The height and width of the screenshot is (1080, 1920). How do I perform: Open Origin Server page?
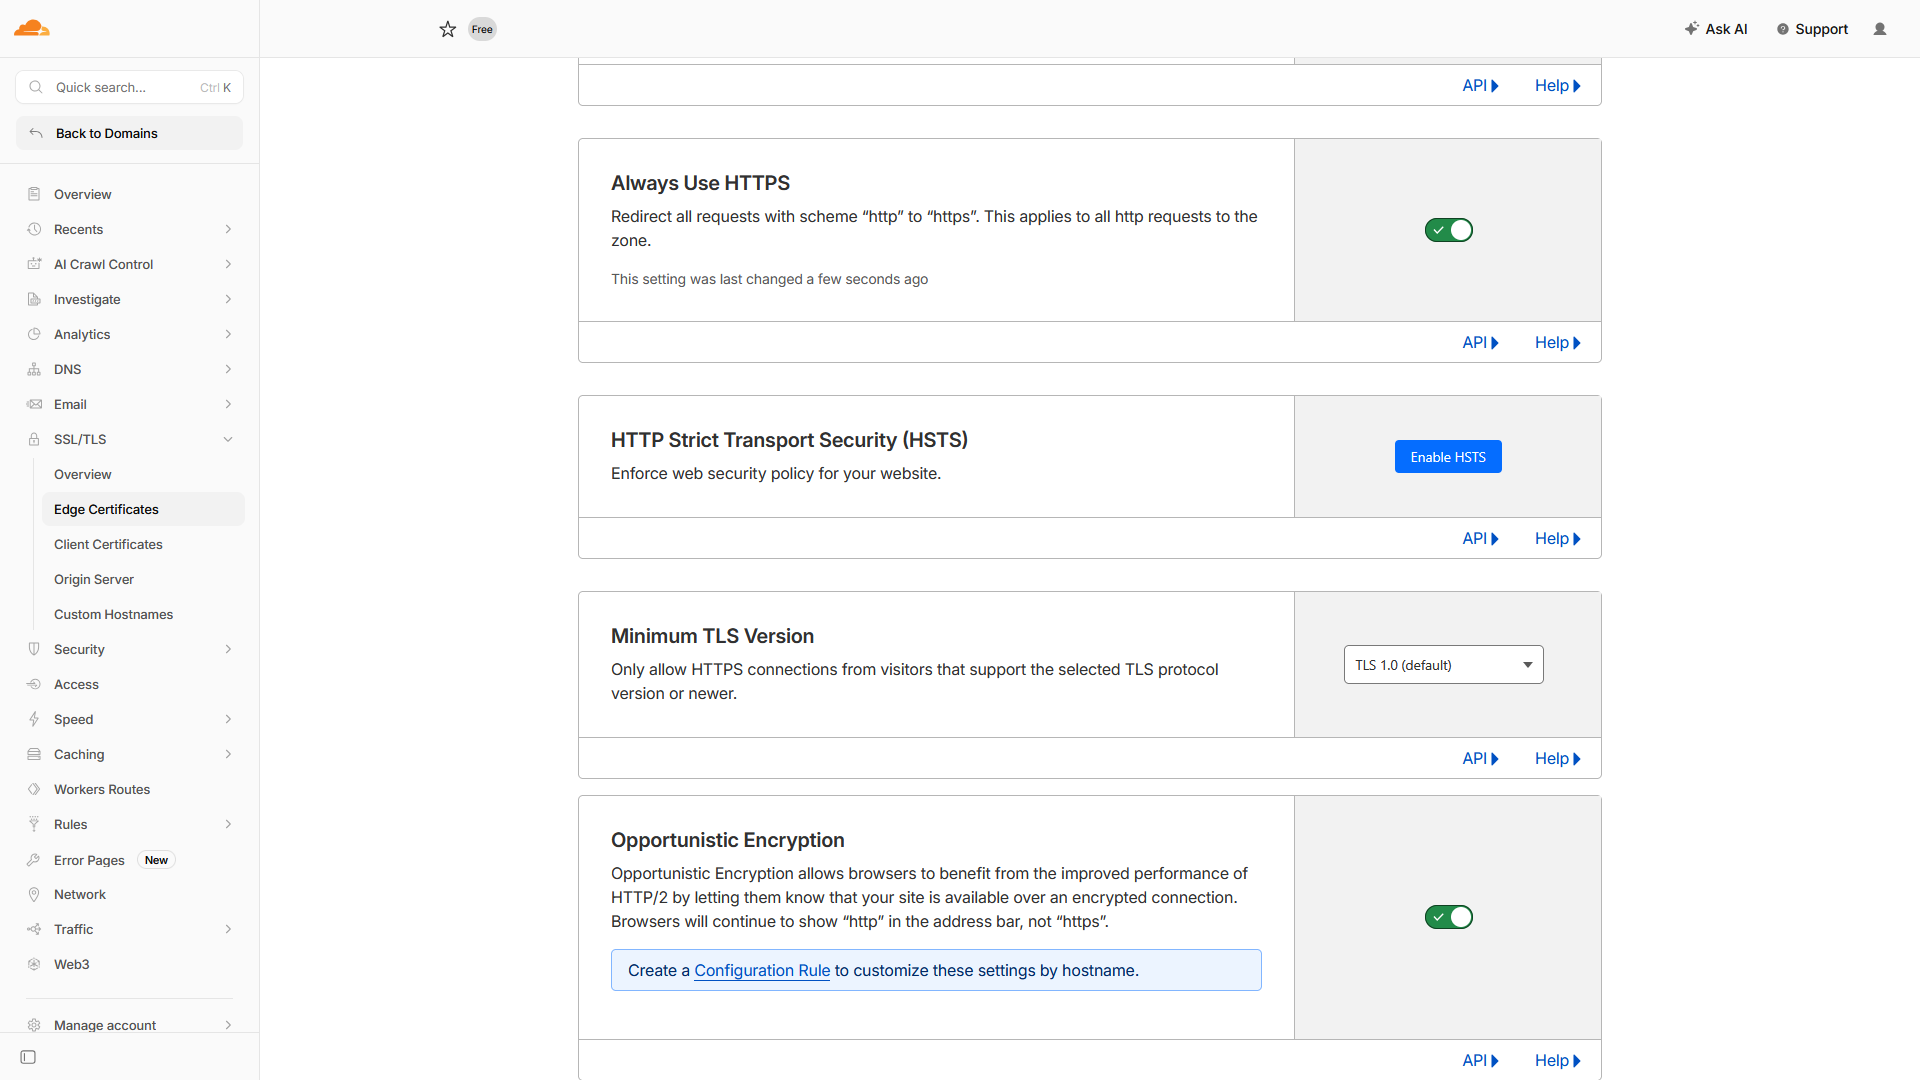[x=143, y=579]
